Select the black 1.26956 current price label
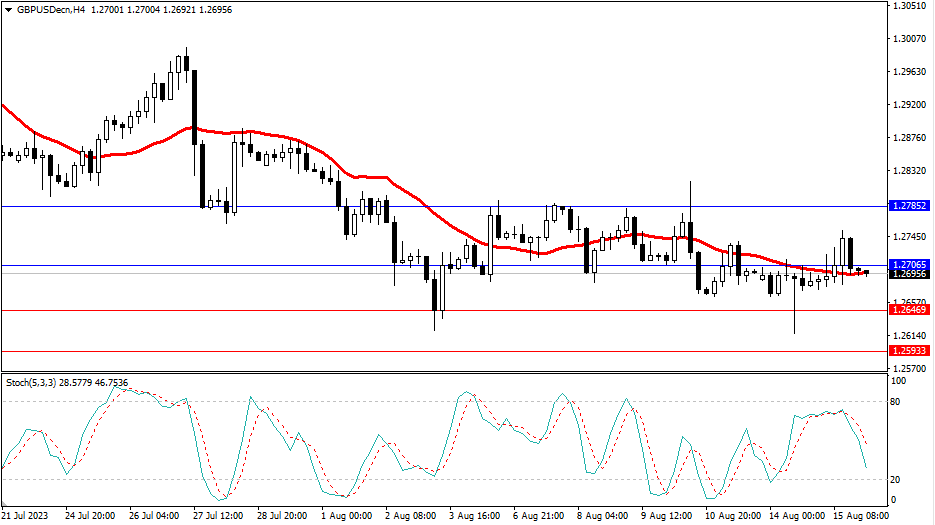This screenshot has height=525, width=935. tap(909, 274)
